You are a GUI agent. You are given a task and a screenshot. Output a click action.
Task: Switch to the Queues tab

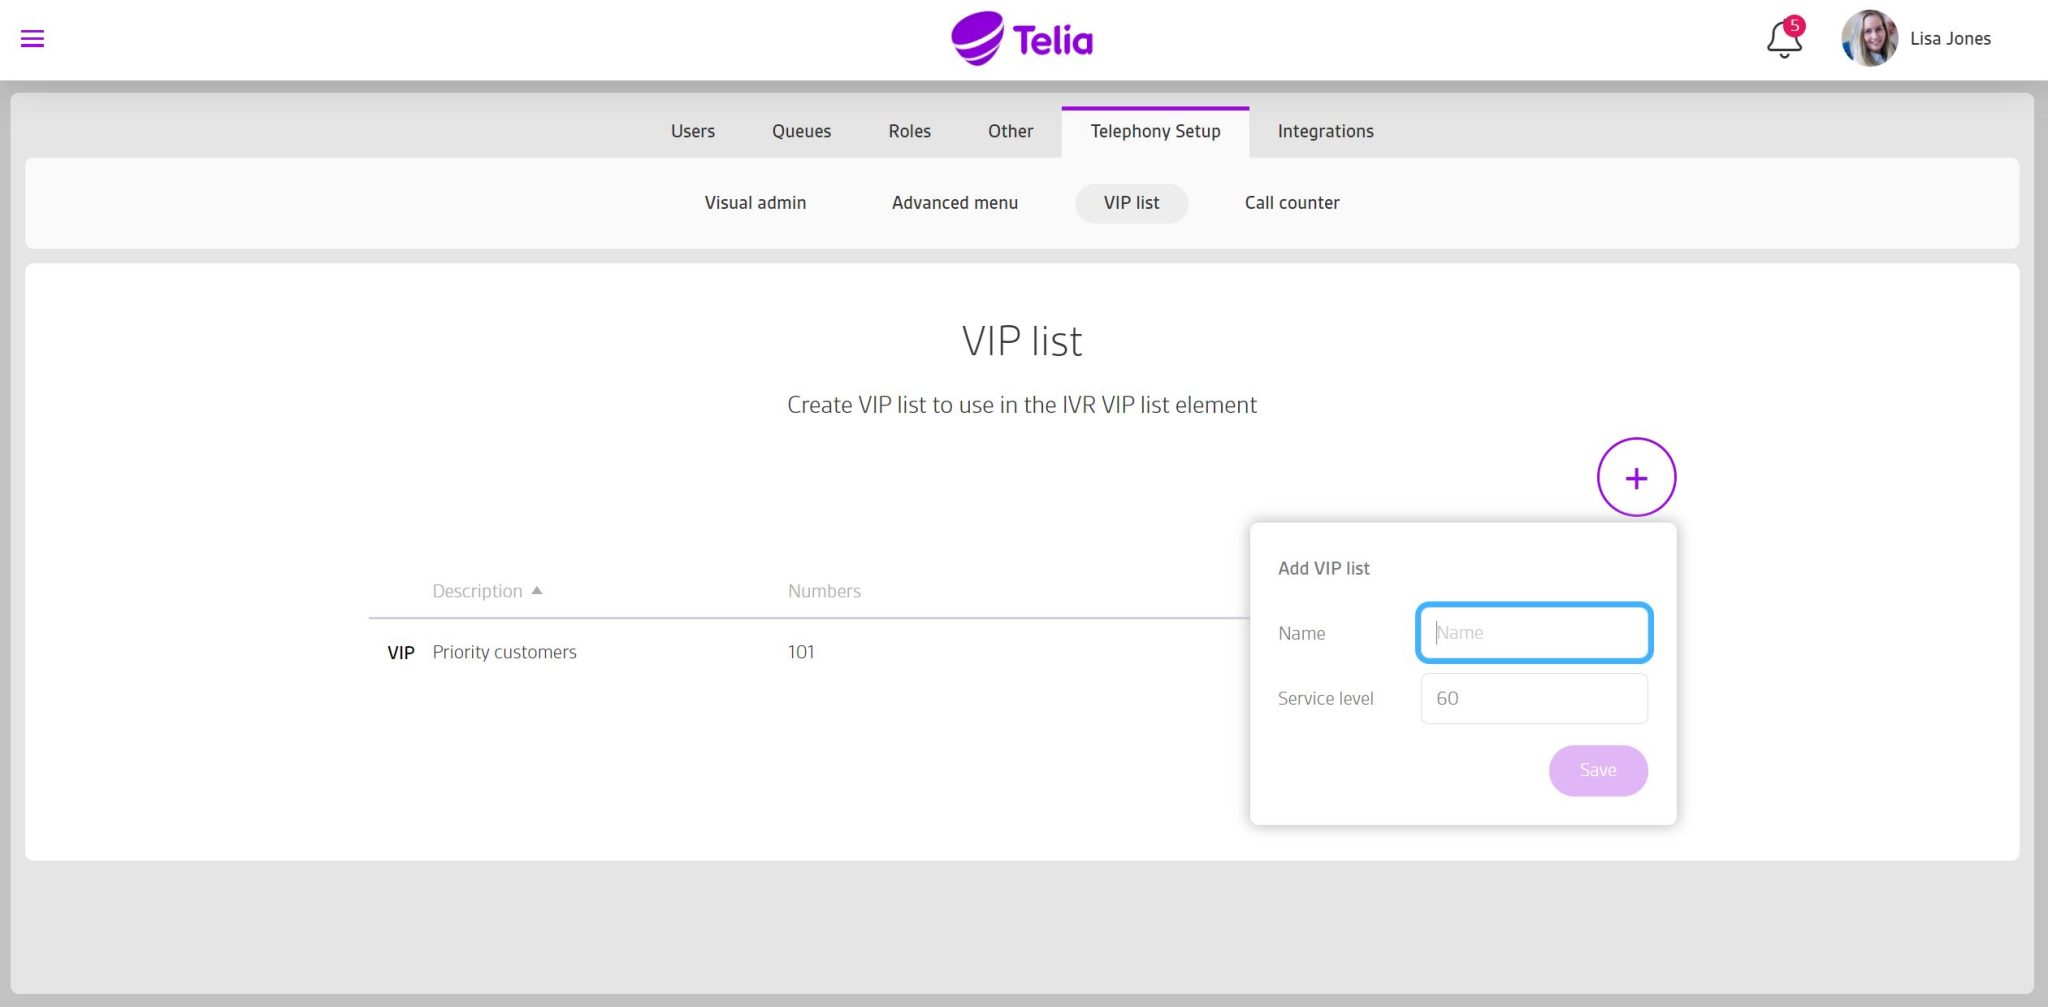tap(801, 131)
